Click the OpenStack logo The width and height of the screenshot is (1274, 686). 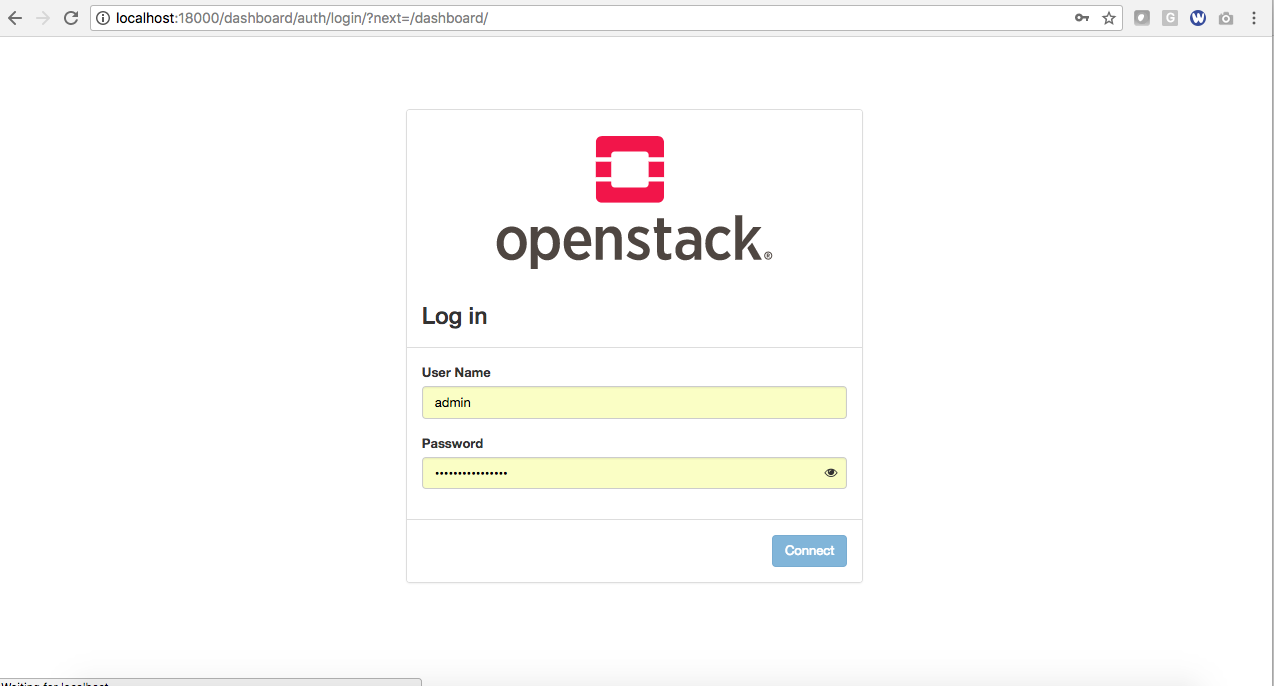point(634,202)
